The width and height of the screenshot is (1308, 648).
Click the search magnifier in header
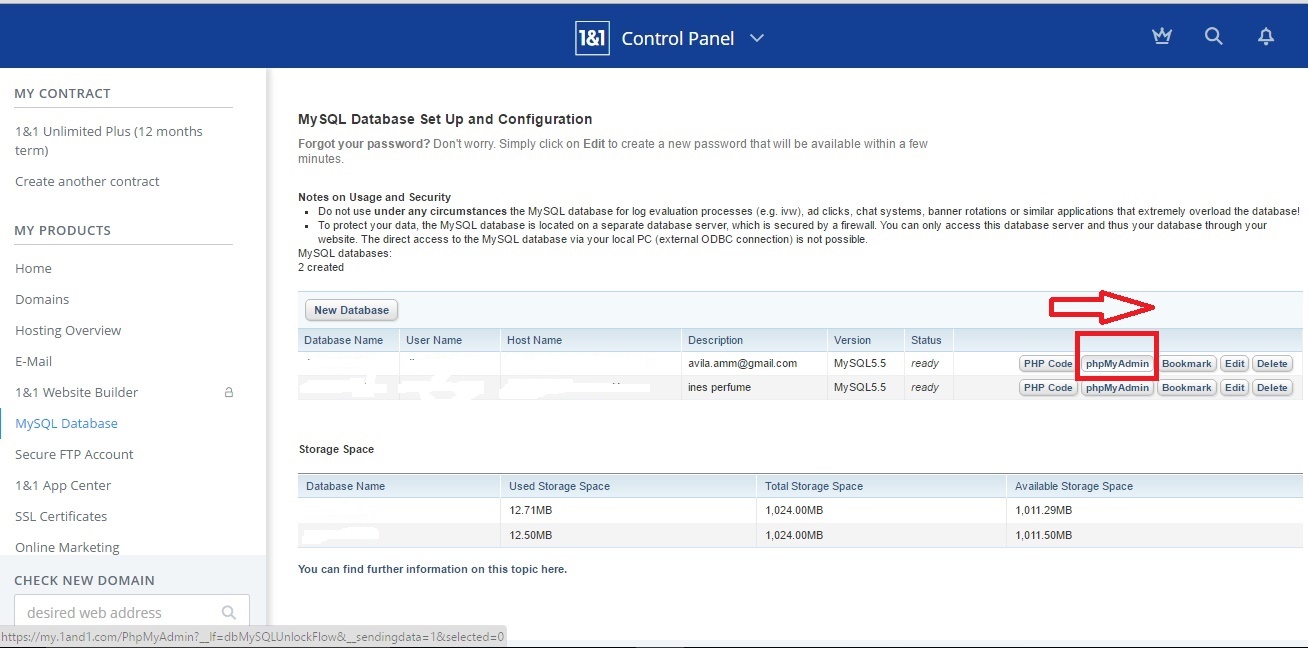pyautogui.click(x=1214, y=36)
